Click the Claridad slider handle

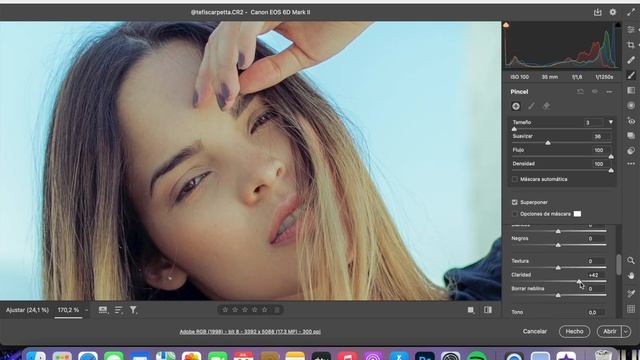pyautogui.click(x=579, y=282)
